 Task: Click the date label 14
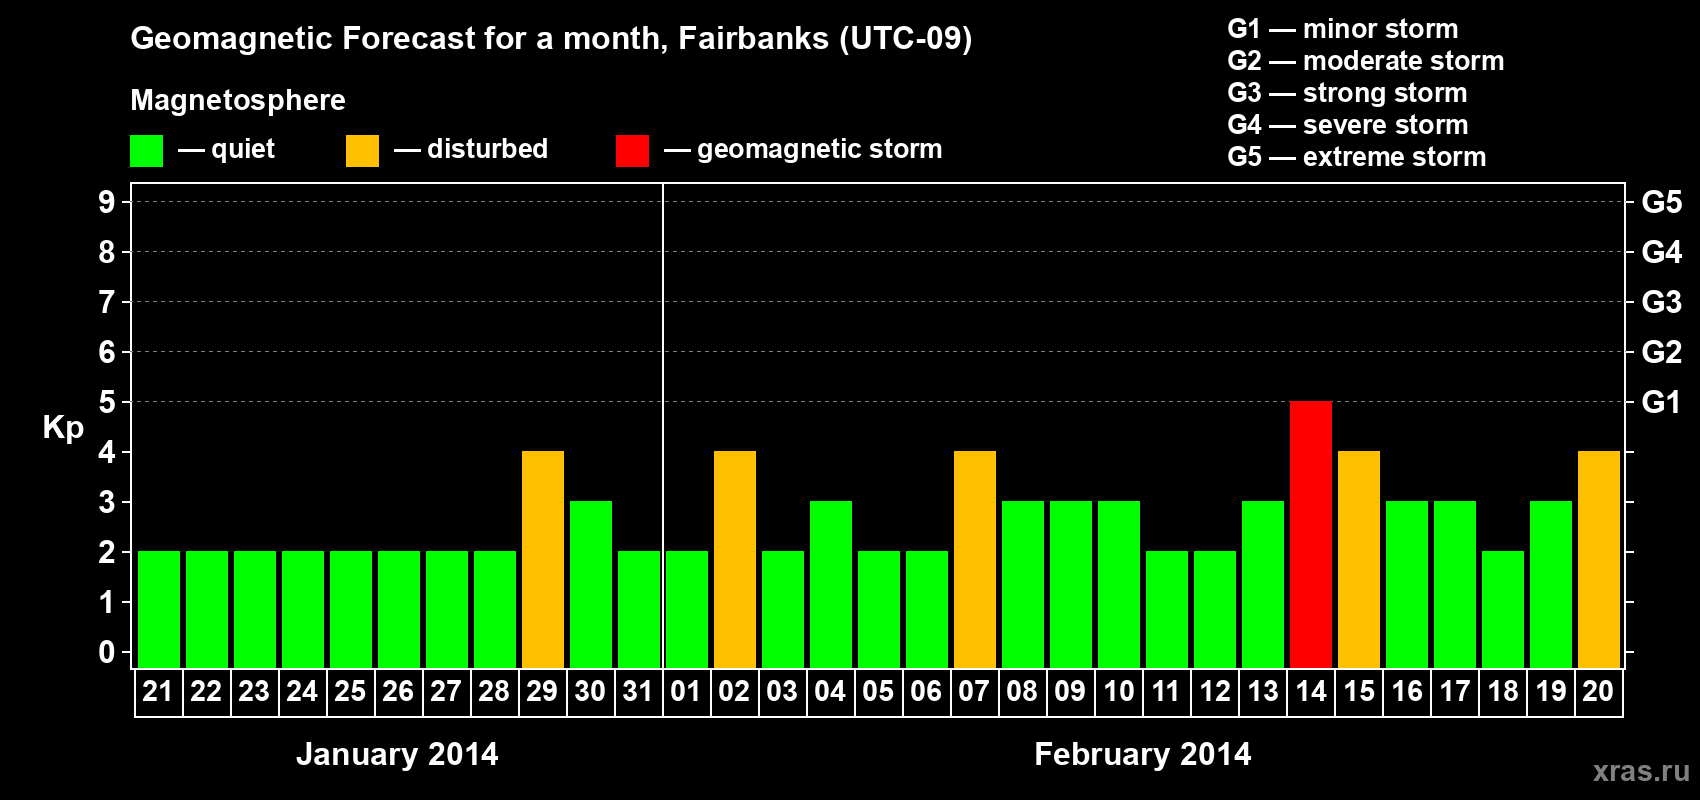point(1310,692)
